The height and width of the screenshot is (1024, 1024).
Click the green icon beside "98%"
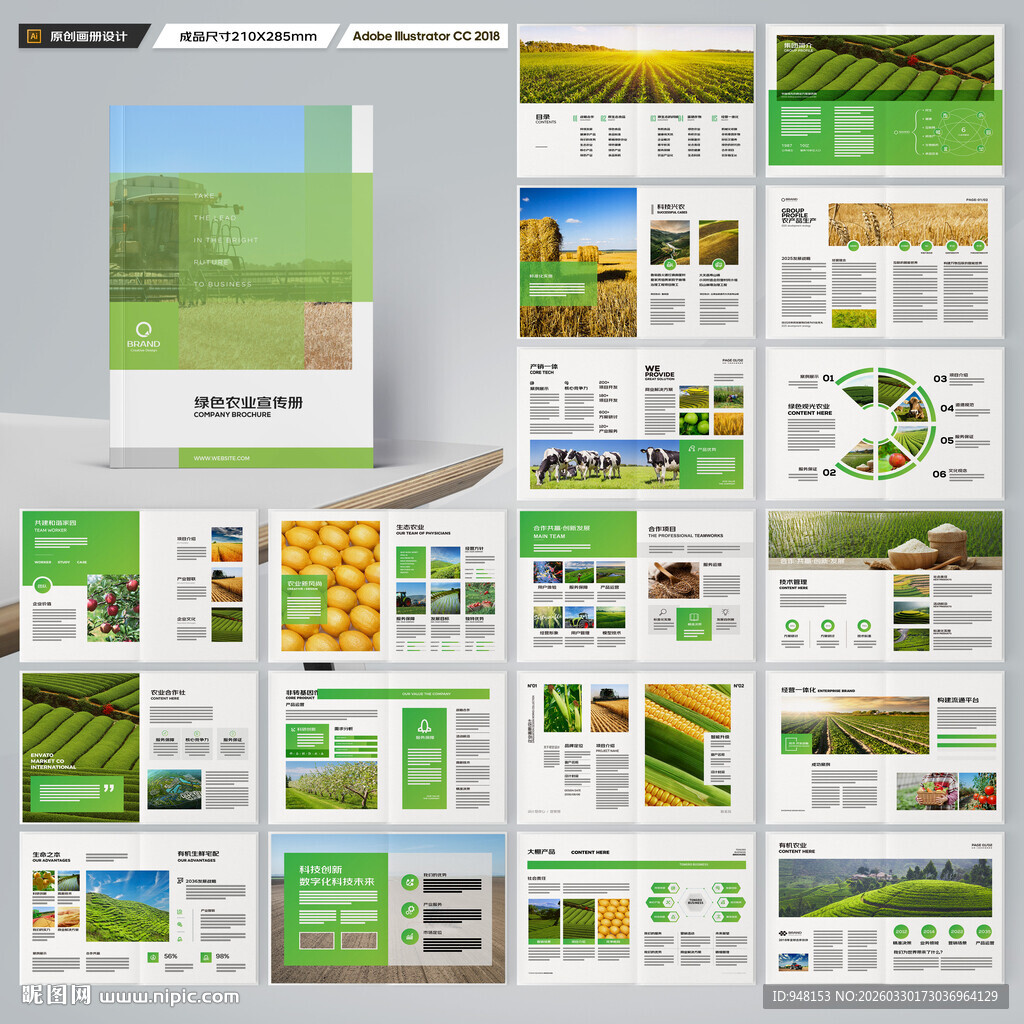(205, 957)
